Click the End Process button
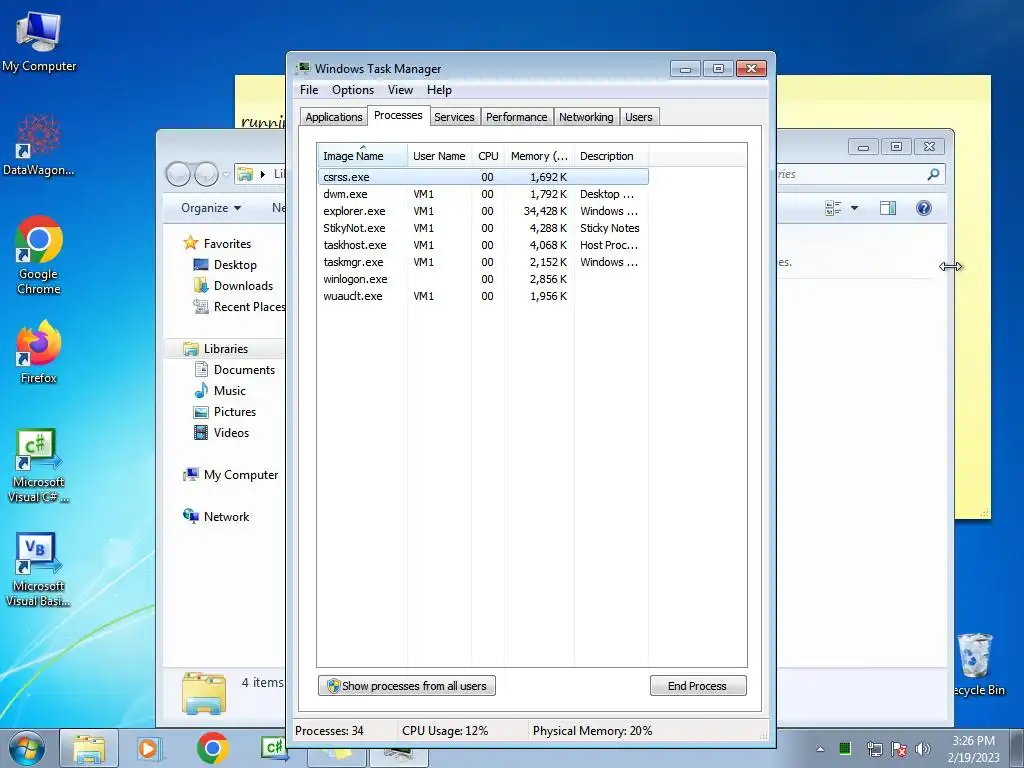 click(697, 686)
